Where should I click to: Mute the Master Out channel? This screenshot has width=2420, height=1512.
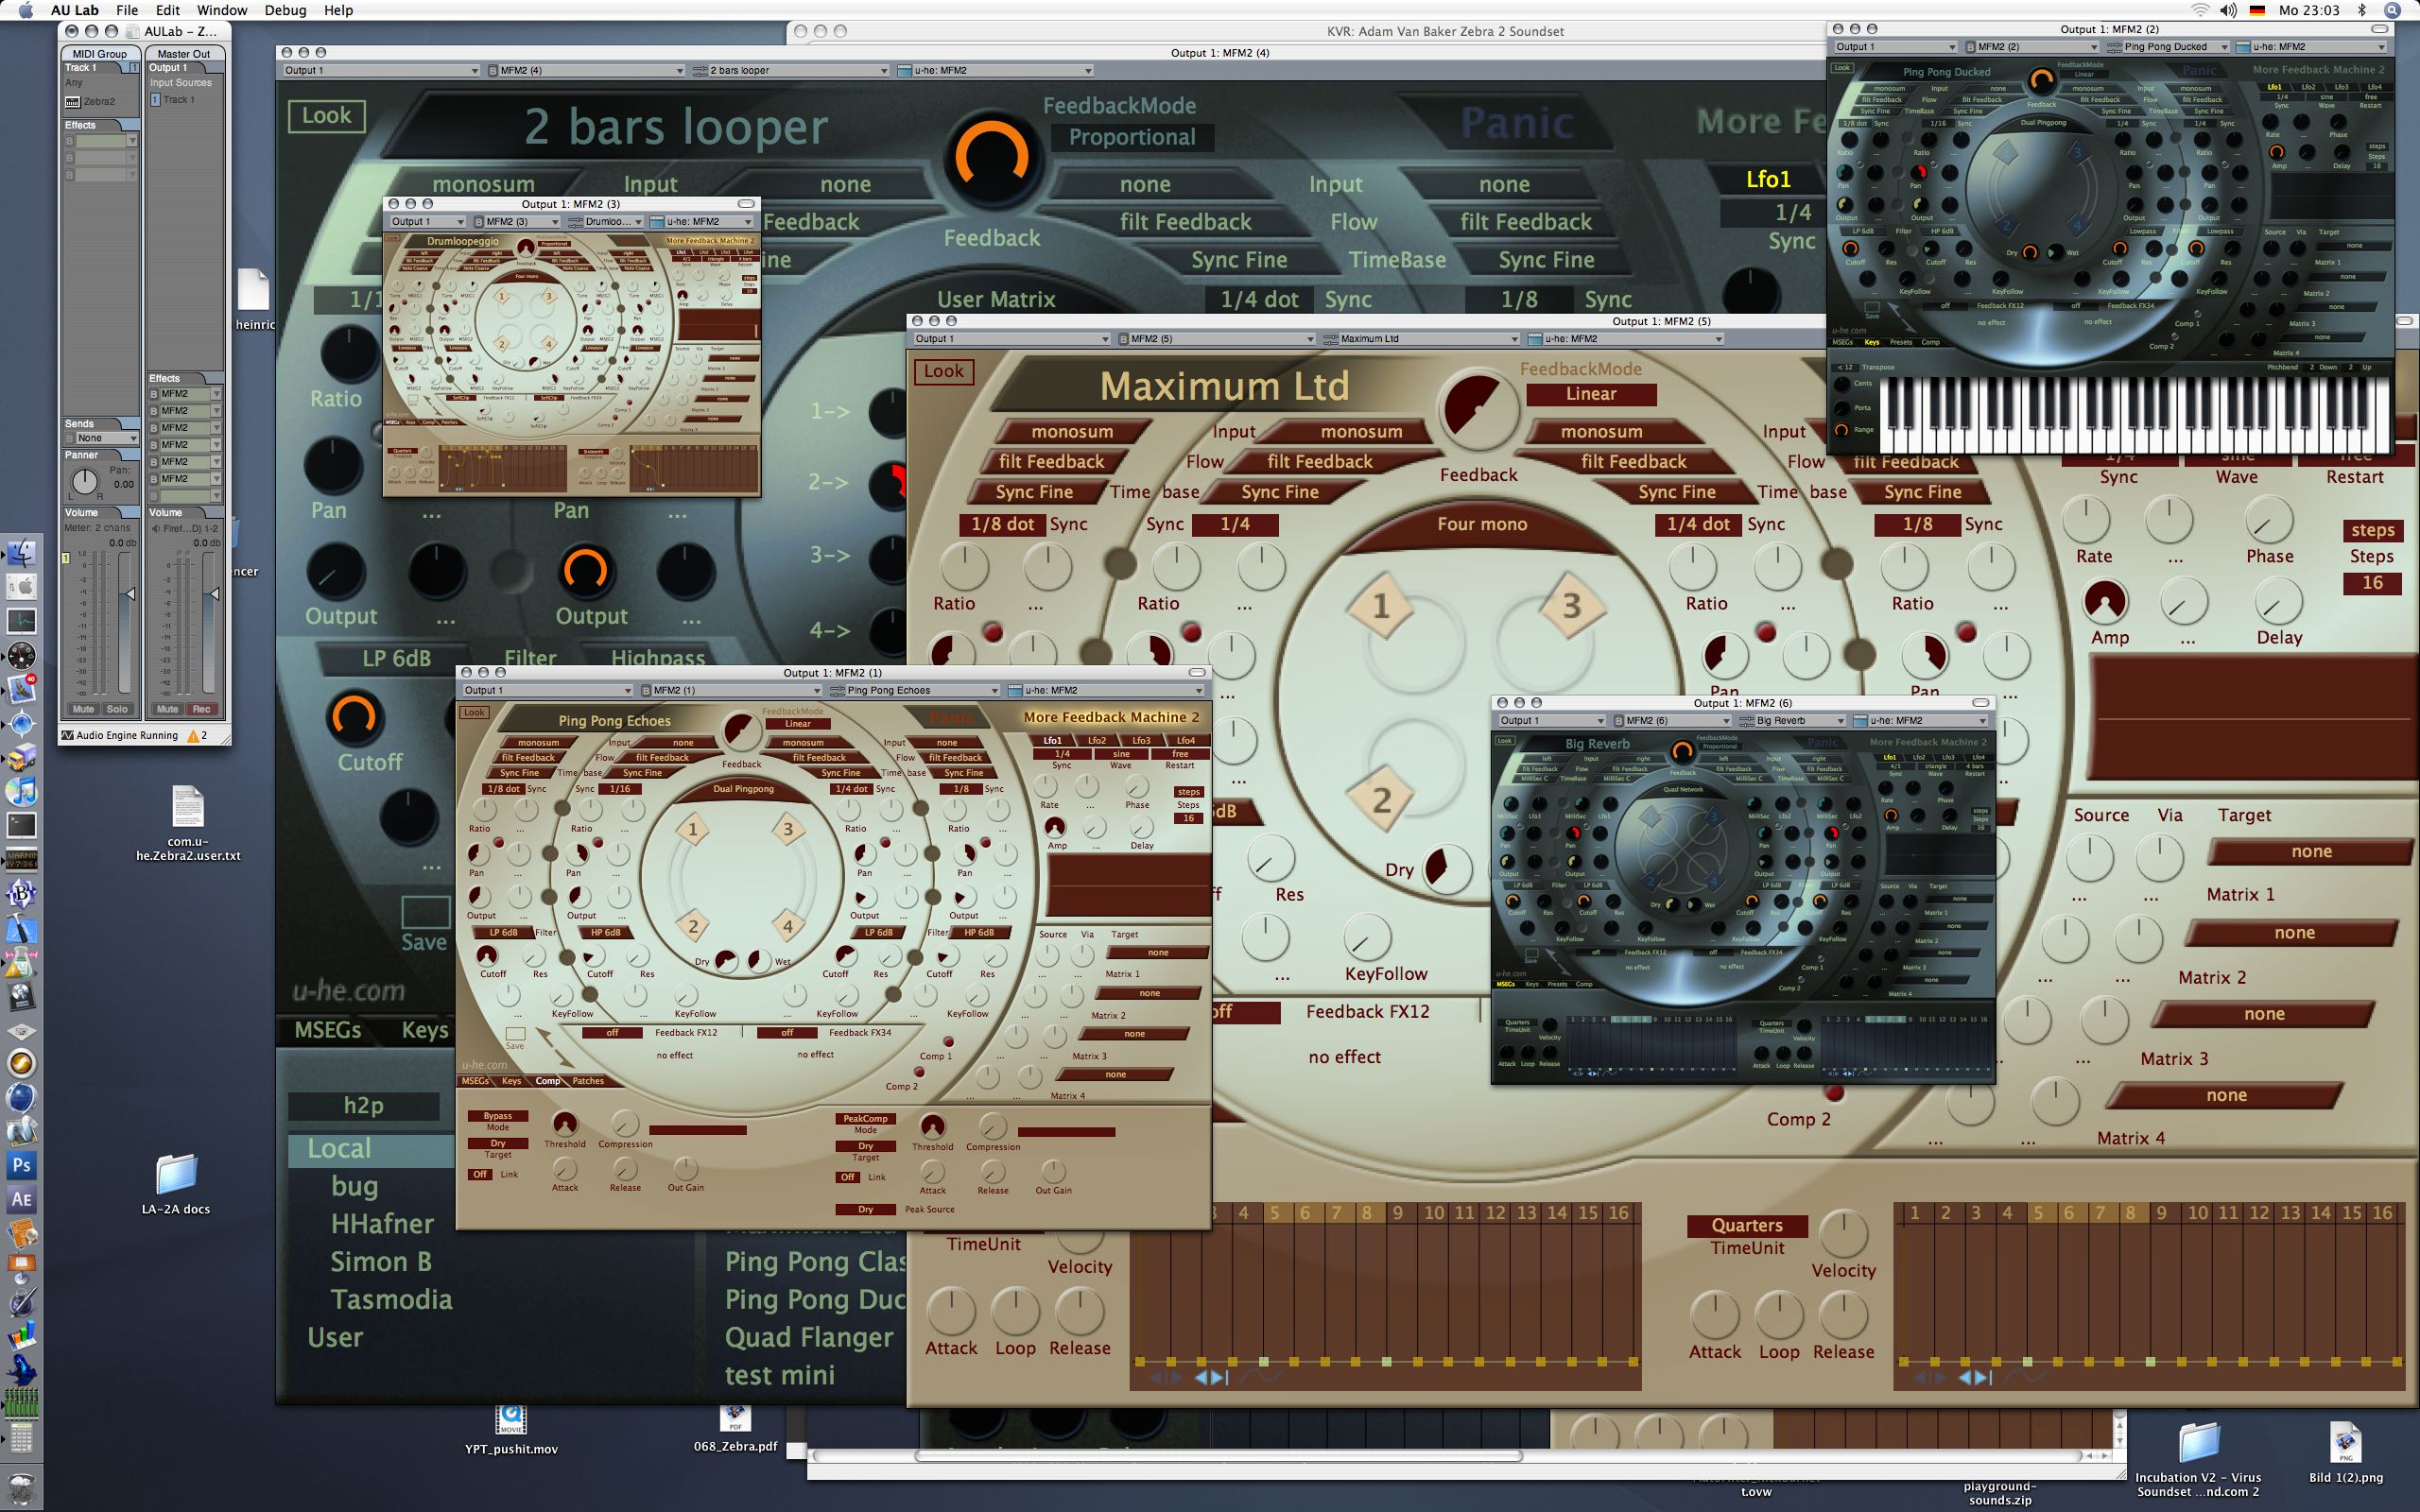tap(167, 709)
